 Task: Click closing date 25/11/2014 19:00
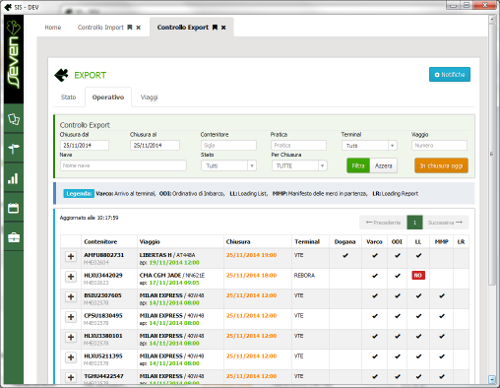[x=251, y=255]
